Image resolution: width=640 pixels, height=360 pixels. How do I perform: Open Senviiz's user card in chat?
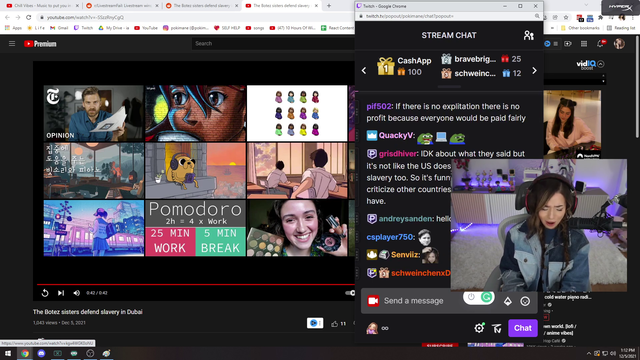click(404, 255)
